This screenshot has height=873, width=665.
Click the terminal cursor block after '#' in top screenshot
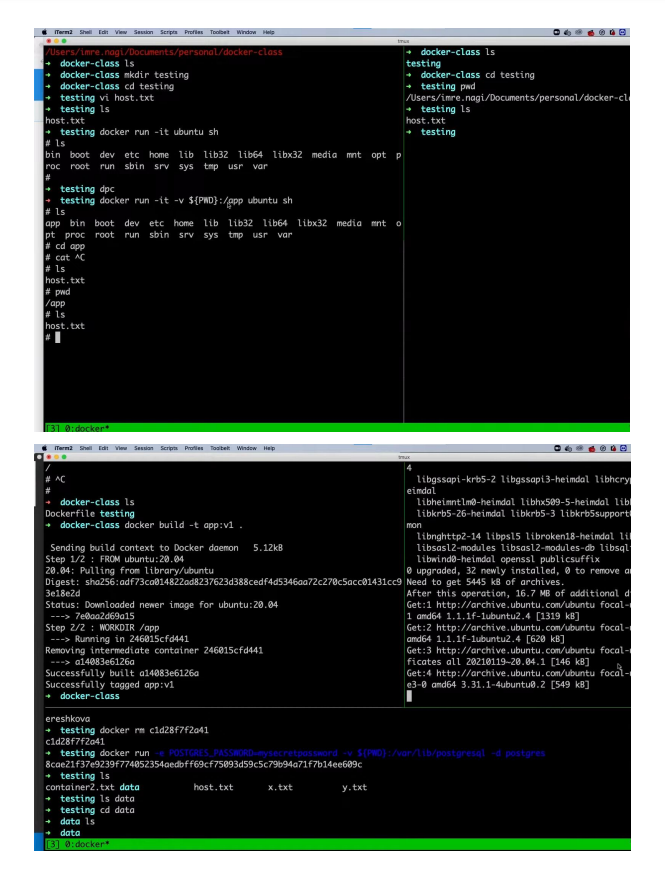[x=57, y=337]
